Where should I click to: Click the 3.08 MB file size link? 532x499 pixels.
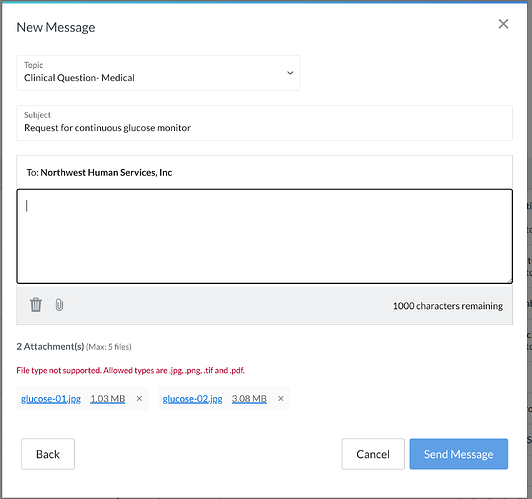pos(249,399)
